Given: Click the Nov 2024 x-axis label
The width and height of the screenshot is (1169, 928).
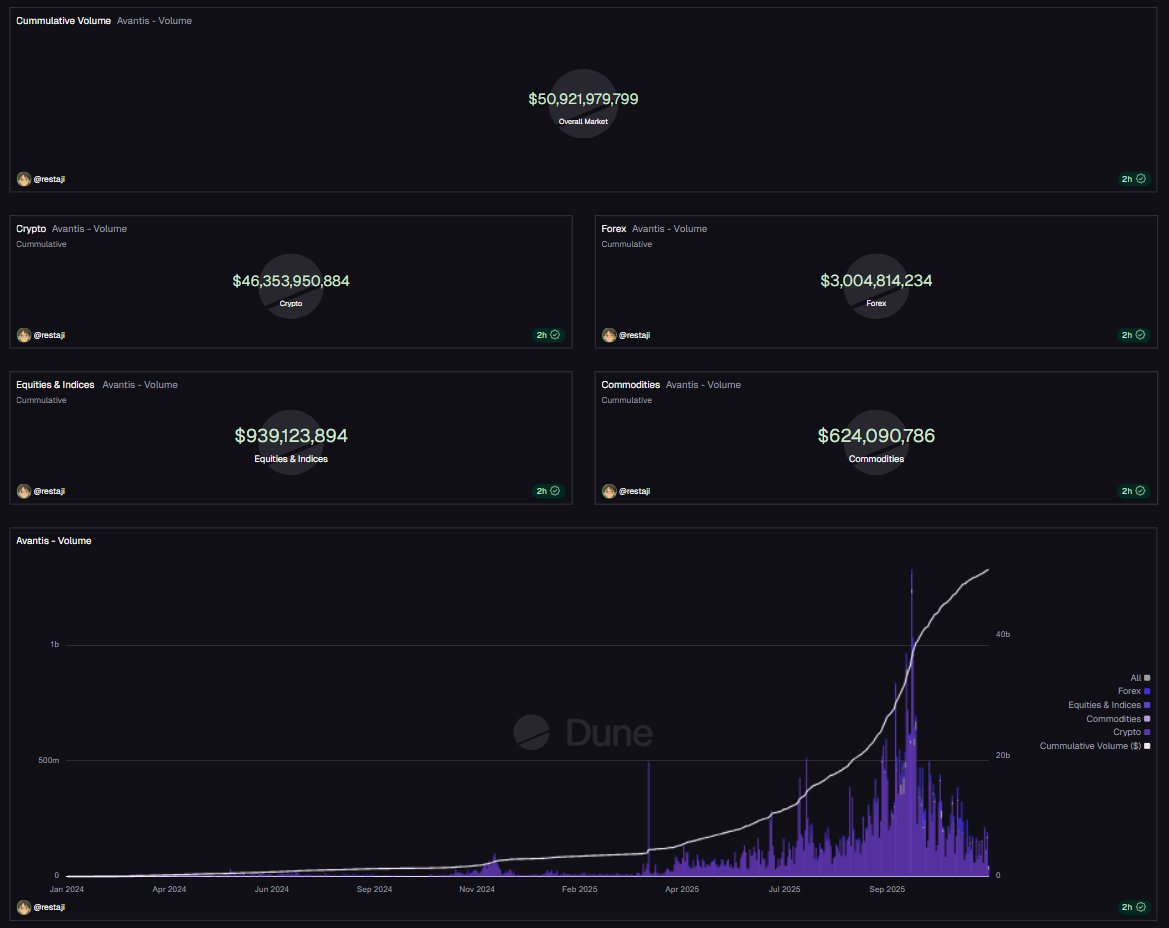Looking at the screenshot, I should (x=476, y=889).
